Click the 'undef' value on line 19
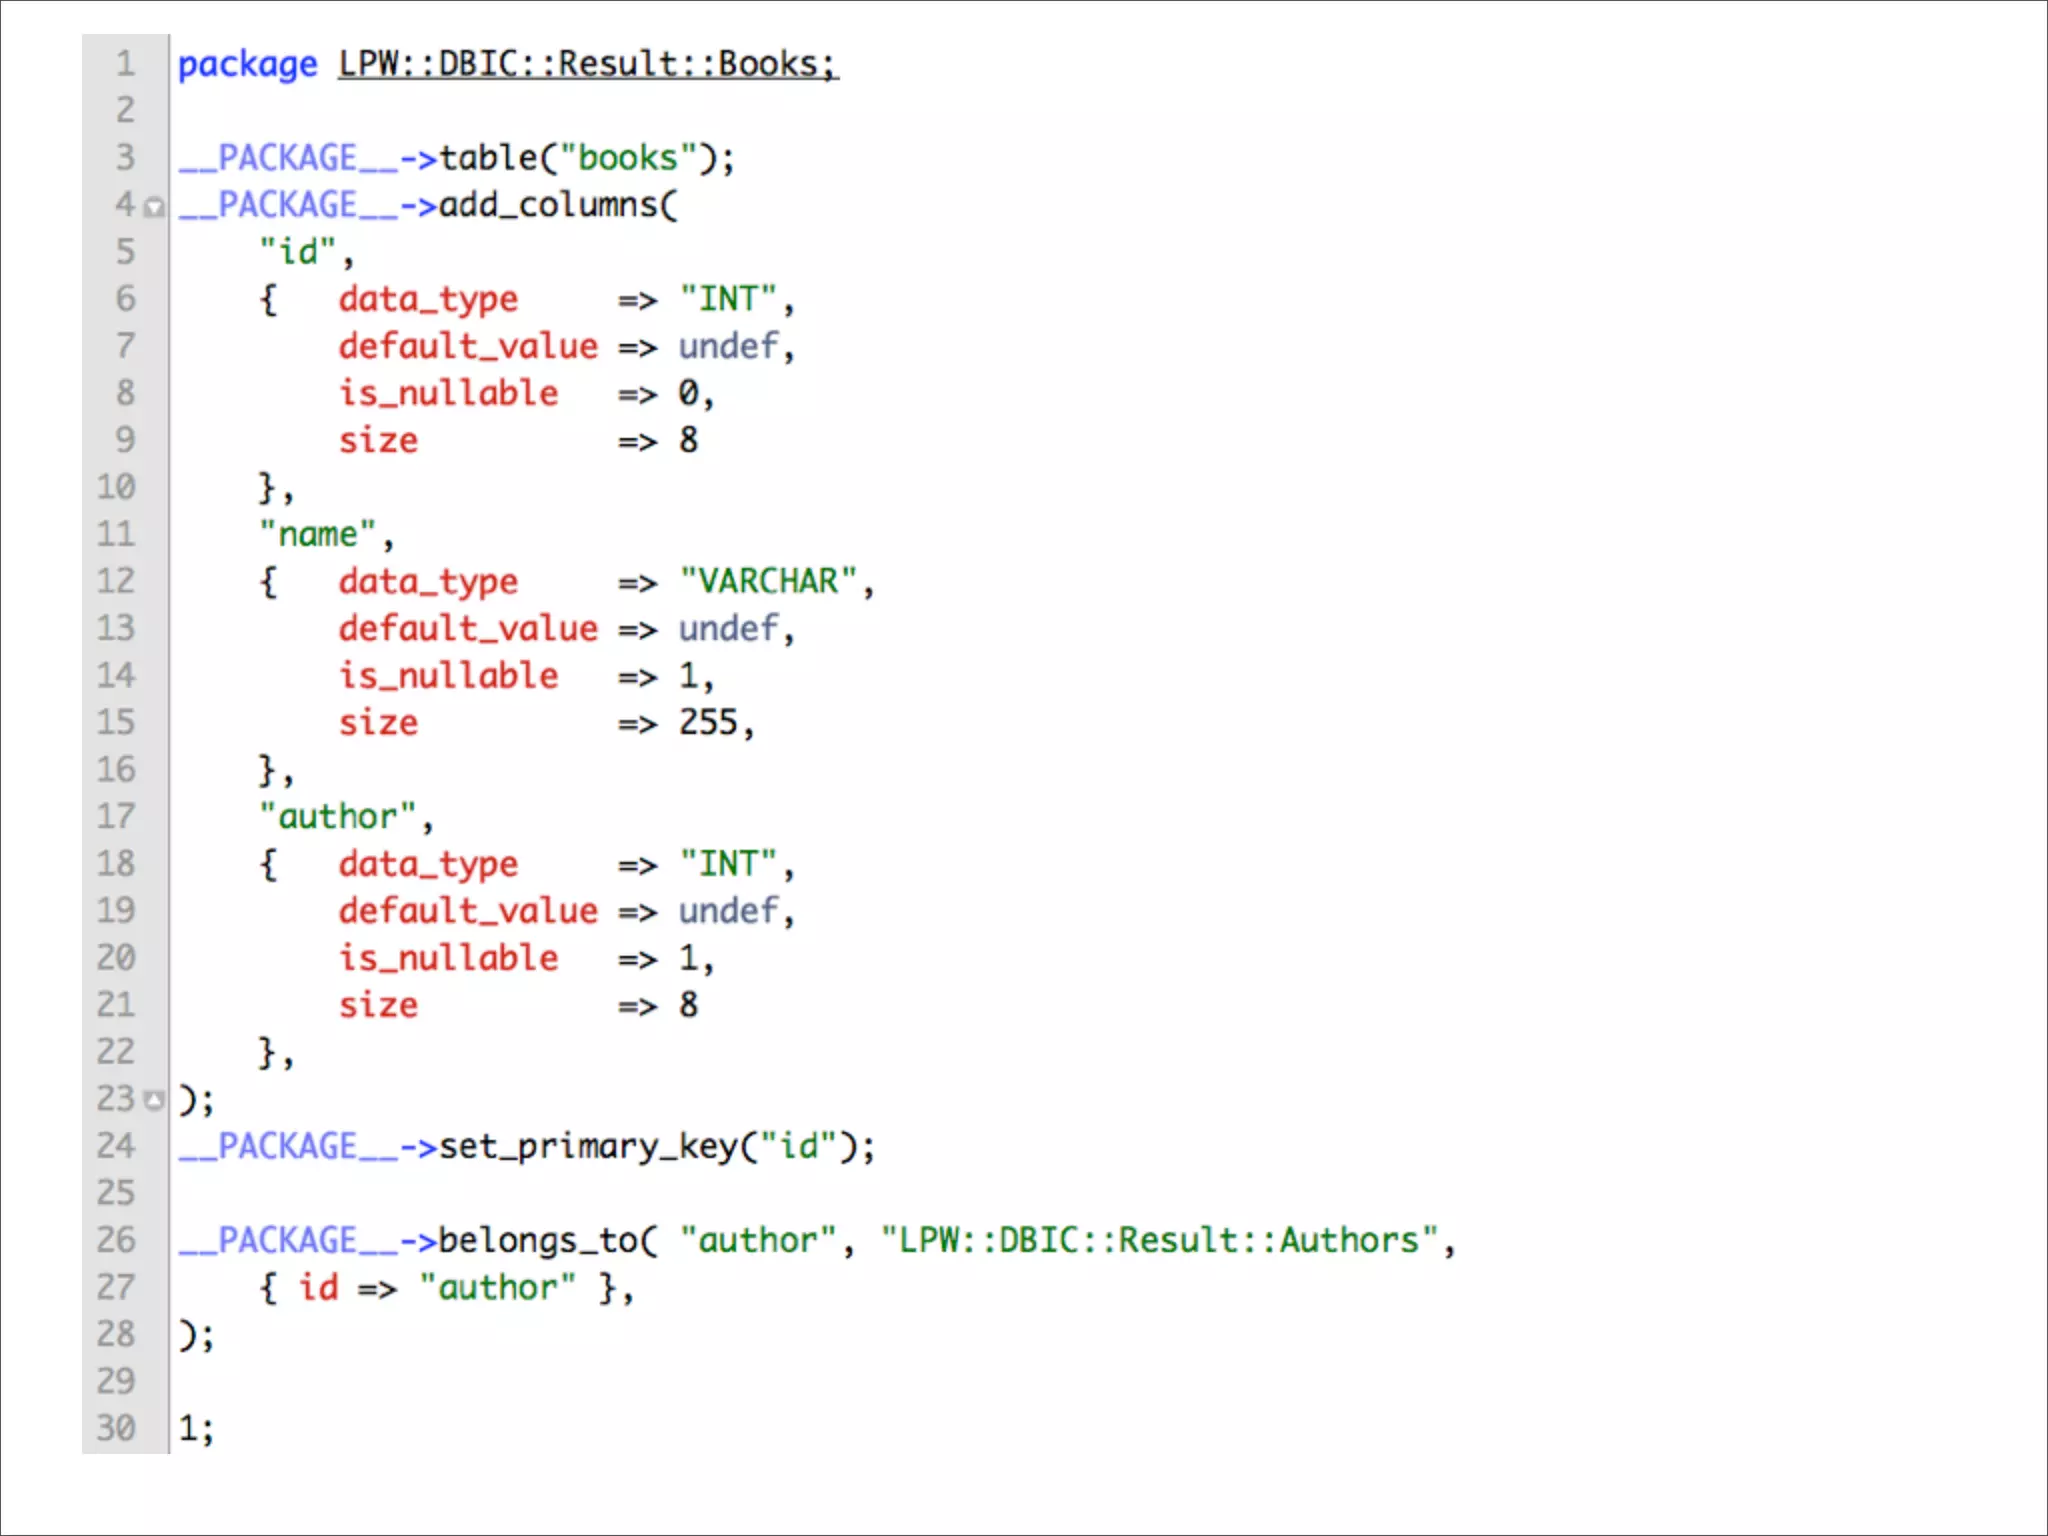2048x1536 pixels. click(728, 911)
